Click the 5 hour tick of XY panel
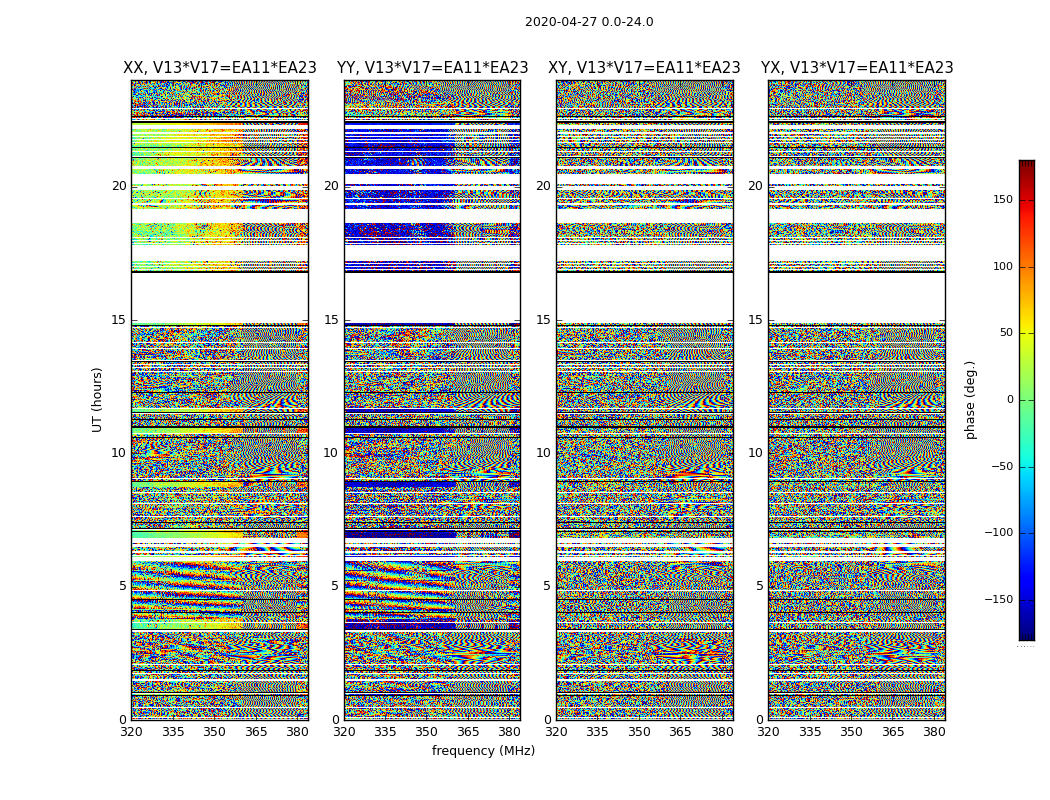 coord(547,586)
